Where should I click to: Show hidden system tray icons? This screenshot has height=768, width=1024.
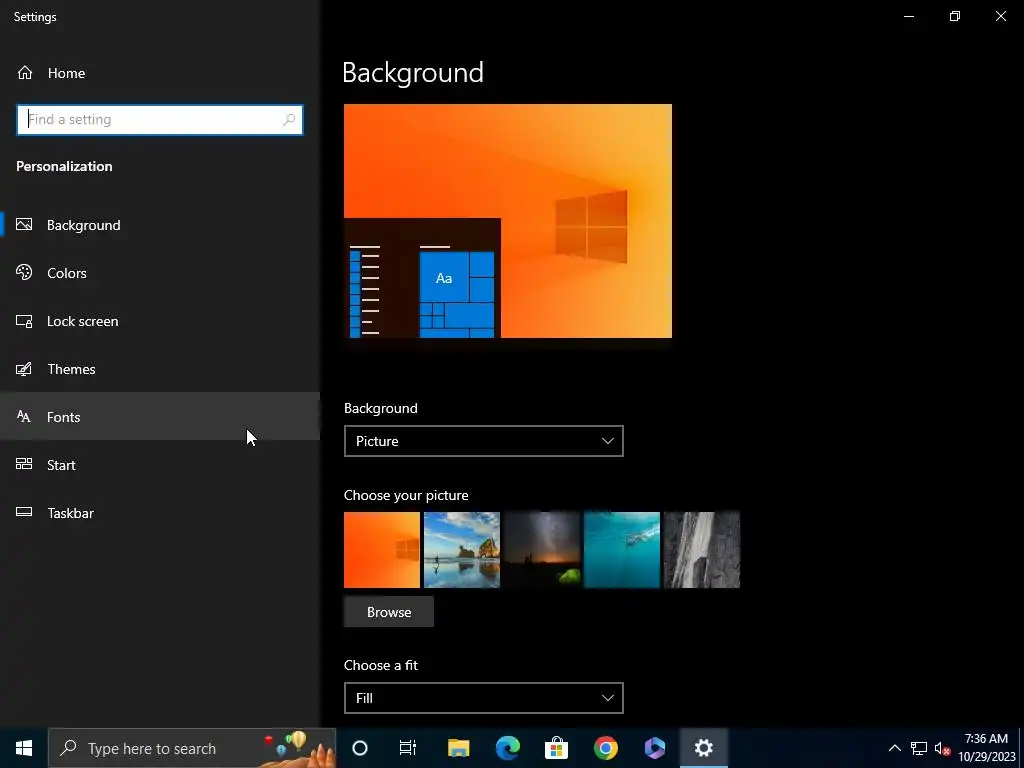[x=895, y=748]
